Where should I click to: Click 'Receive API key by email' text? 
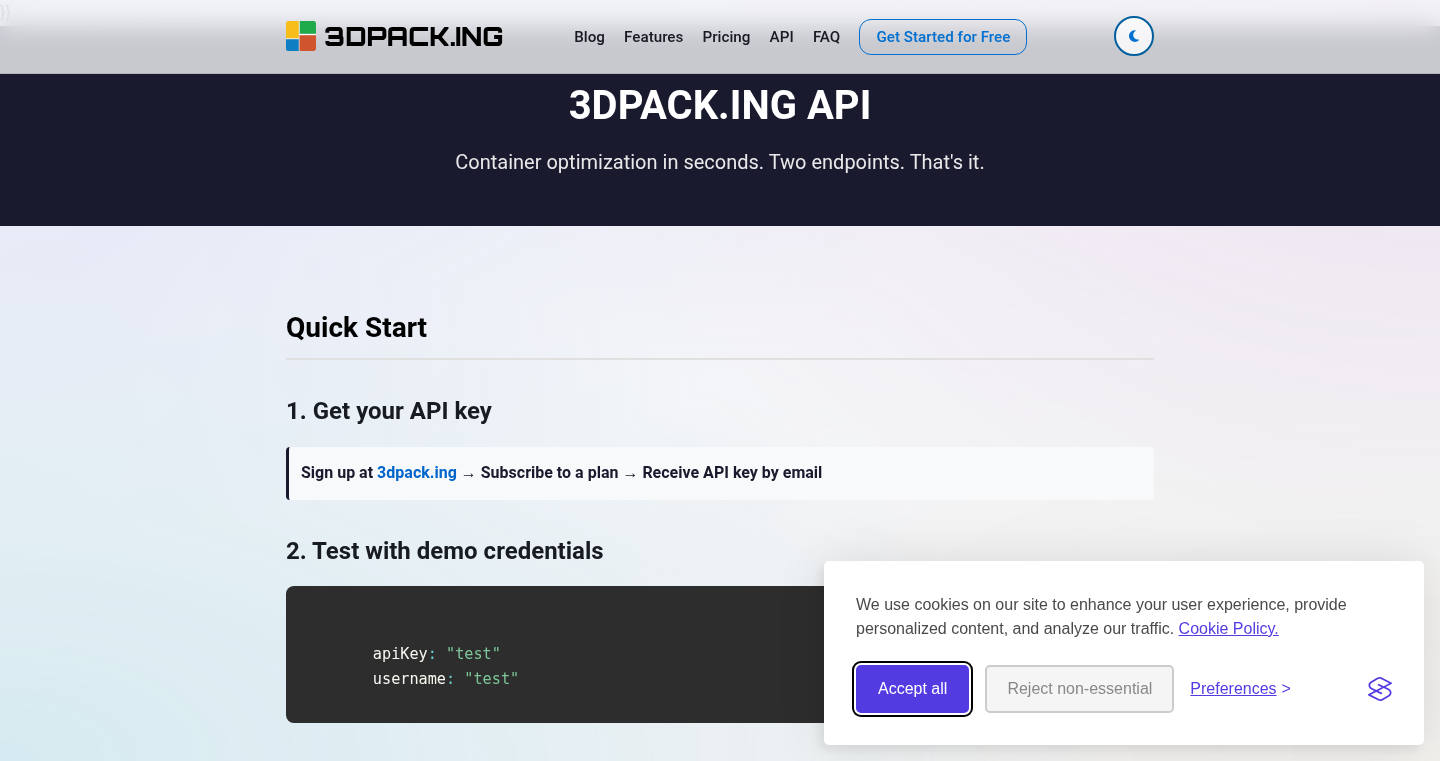(732, 472)
